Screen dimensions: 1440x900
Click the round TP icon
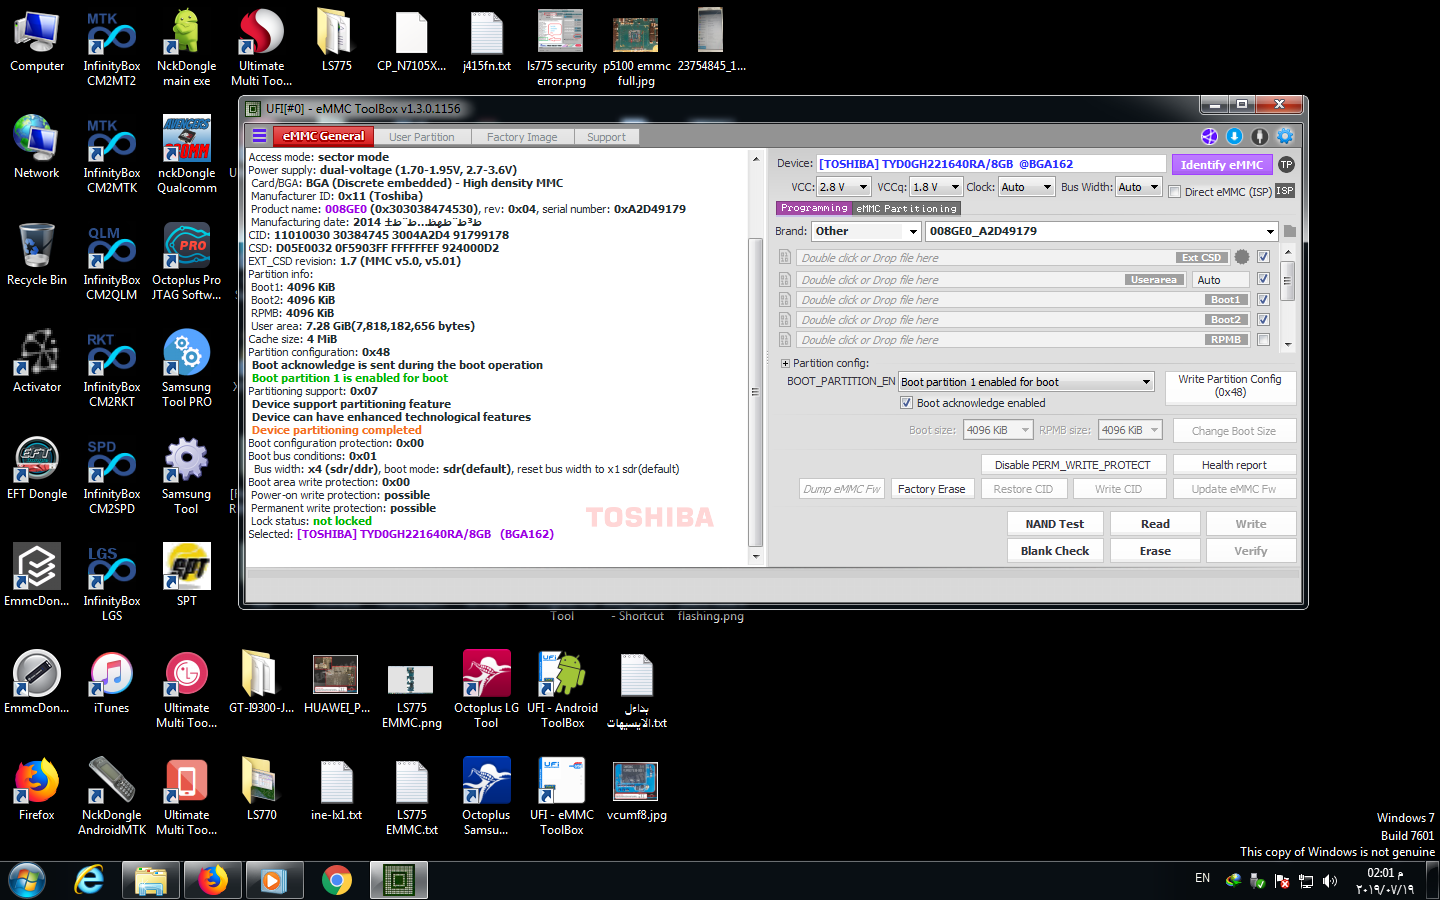pyautogui.click(x=1286, y=164)
